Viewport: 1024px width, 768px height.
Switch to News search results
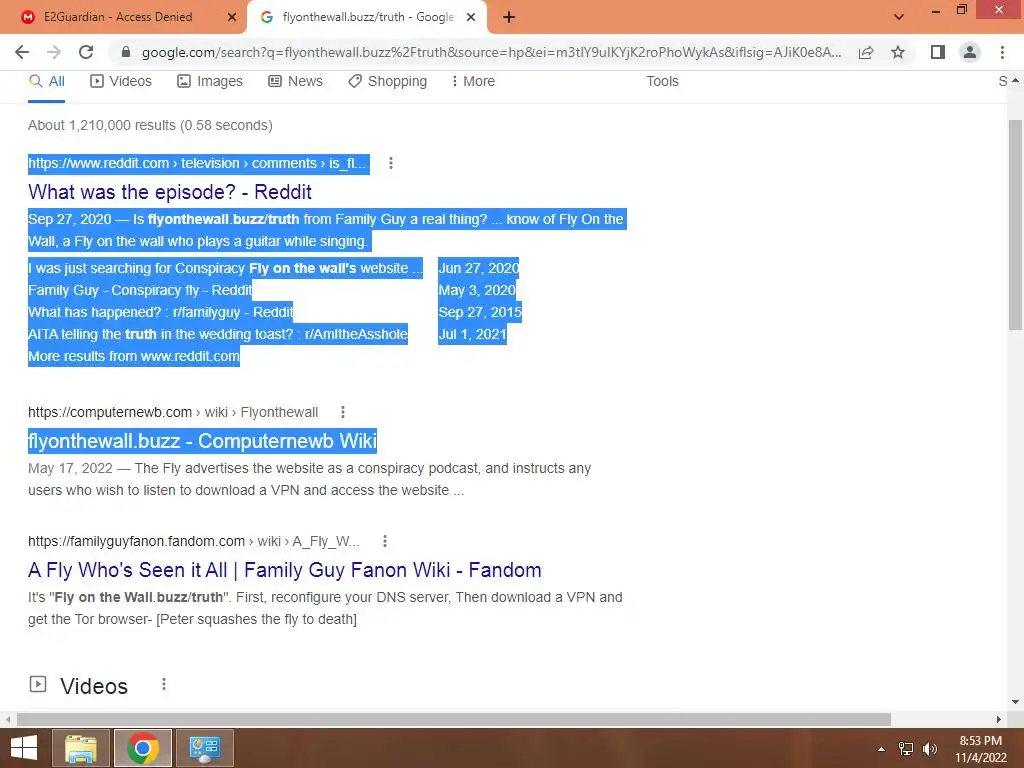(295, 81)
